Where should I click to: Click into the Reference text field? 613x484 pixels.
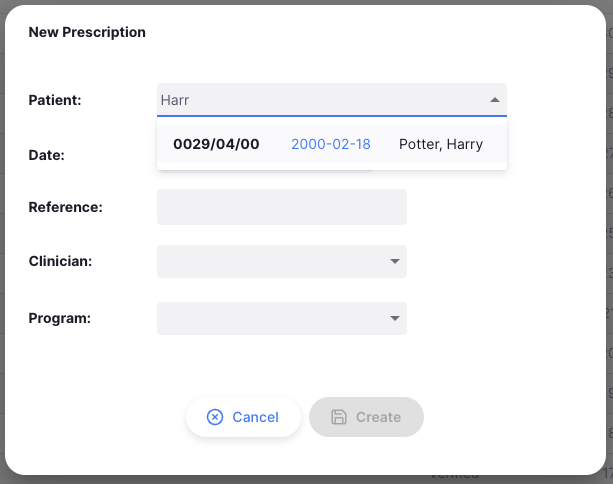(x=281, y=207)
